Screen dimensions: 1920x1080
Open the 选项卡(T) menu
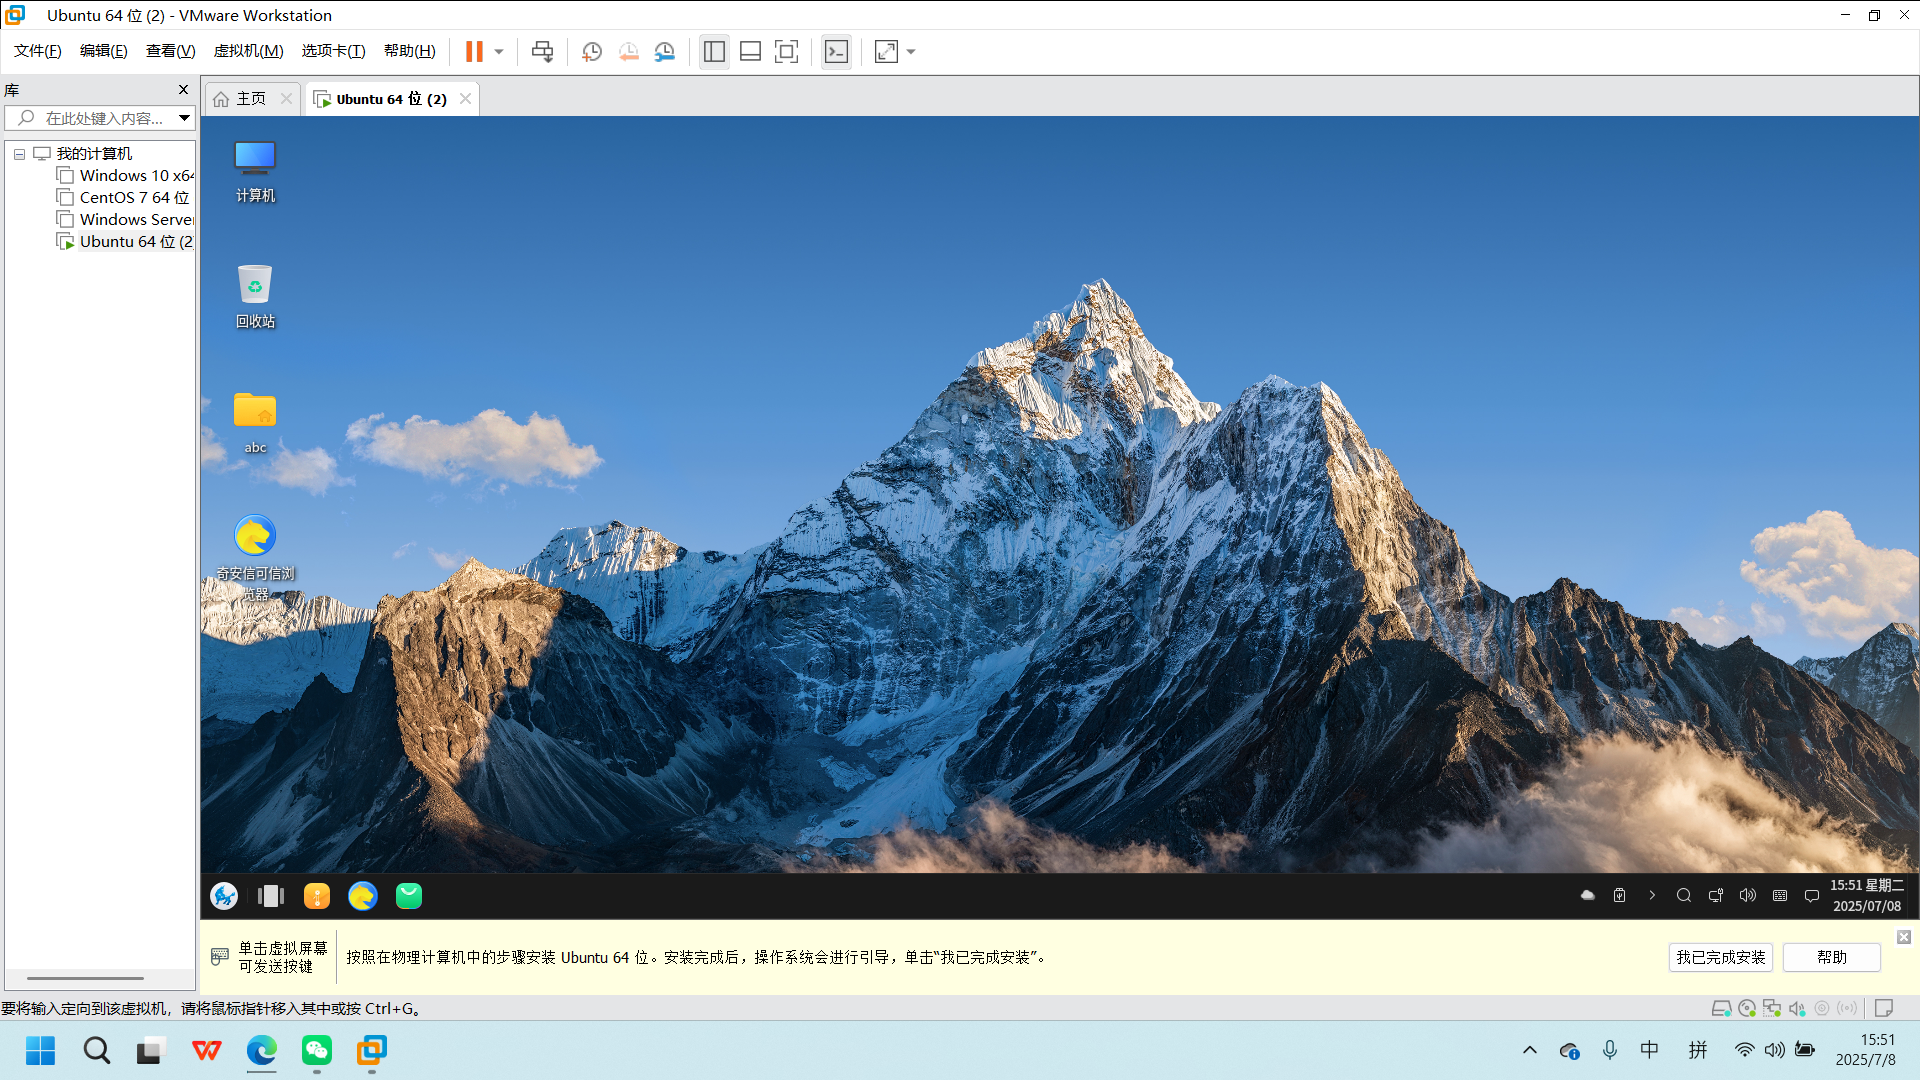click(x=334, y=51)
